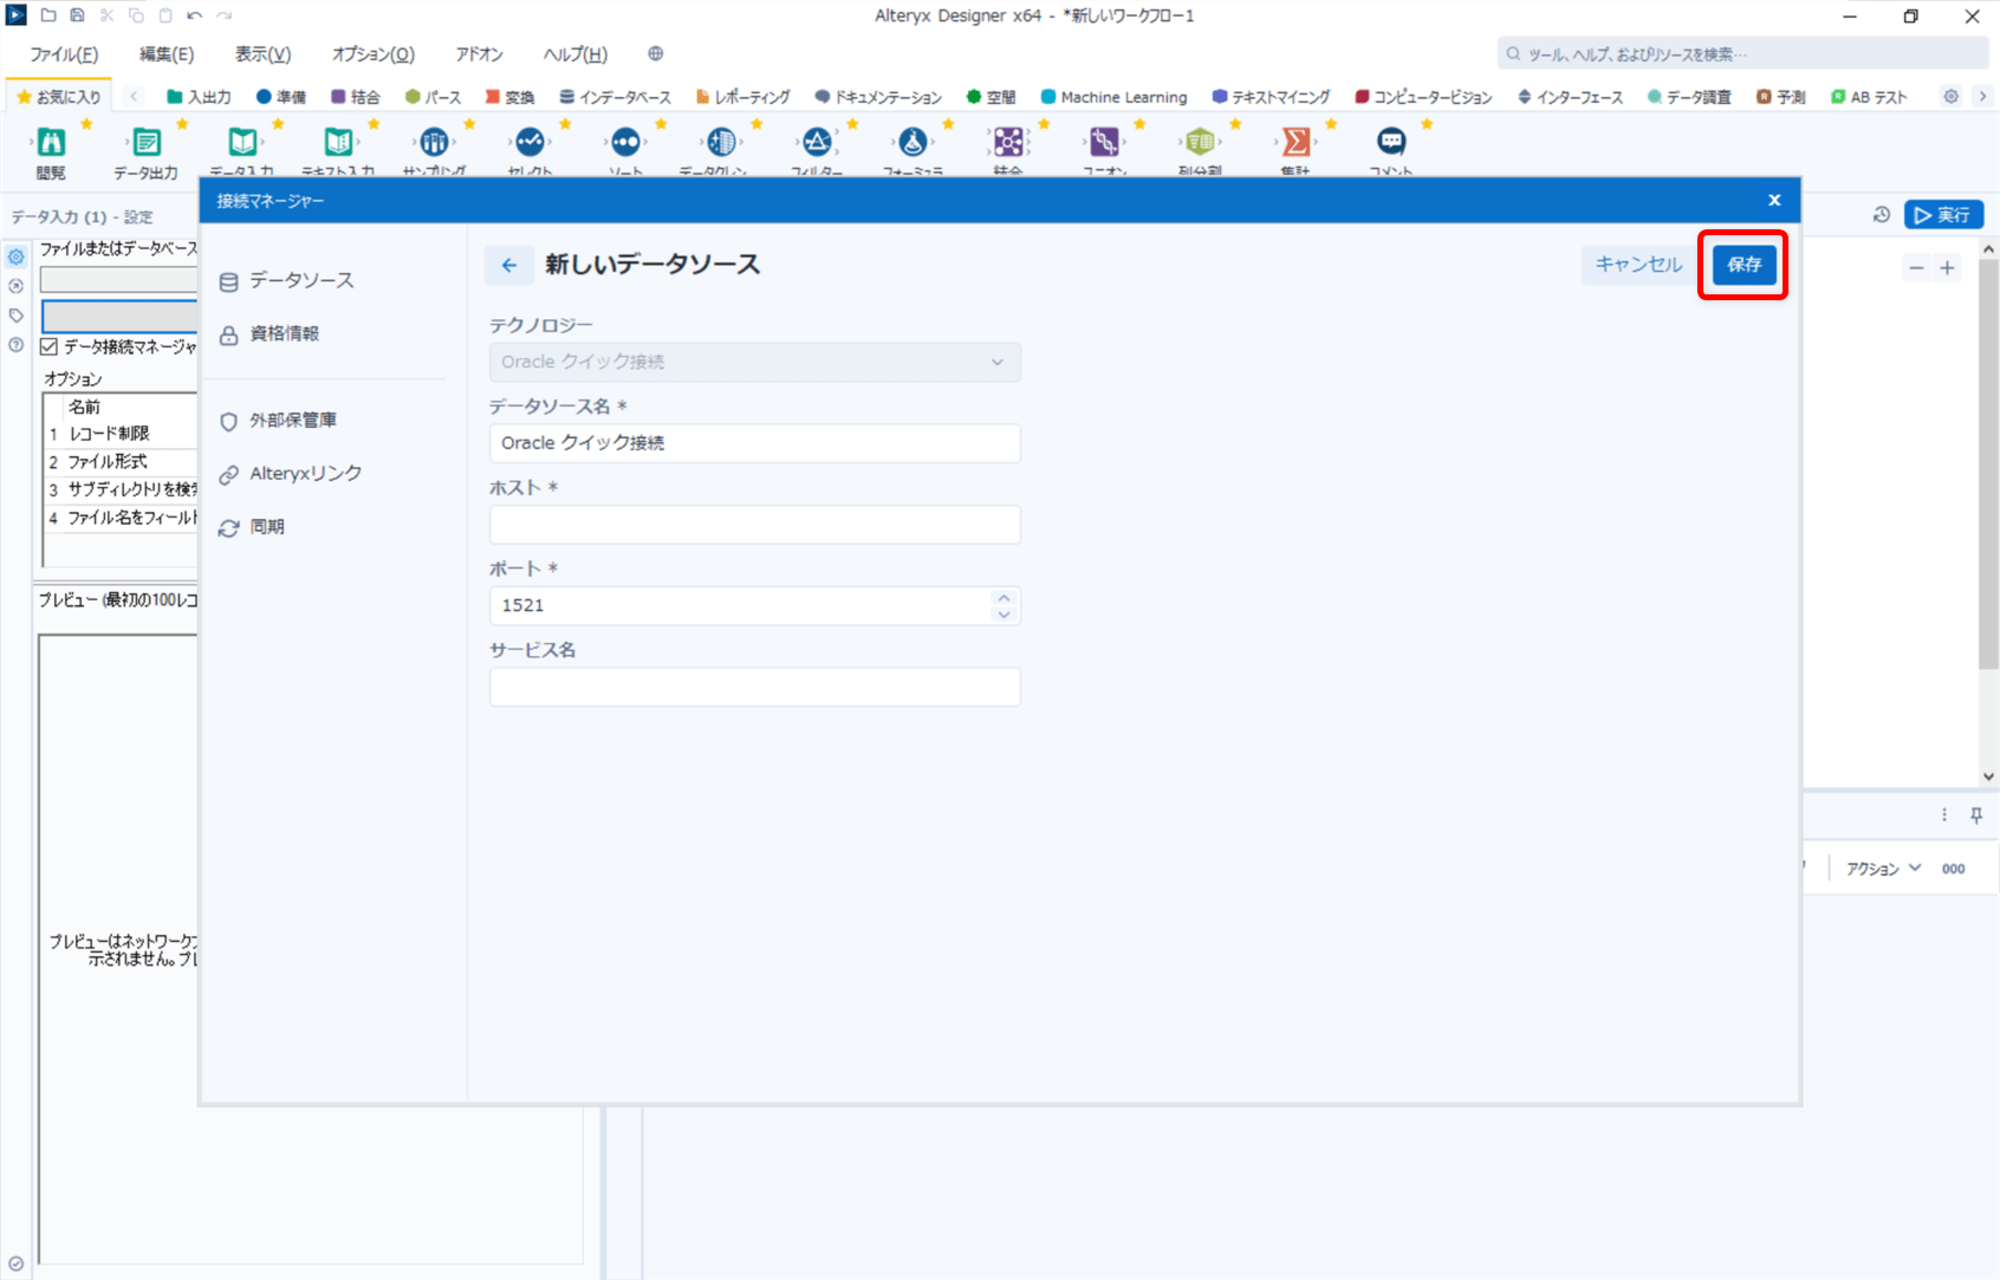Click the back arrow in connection manager

click(x=509, y=265)
